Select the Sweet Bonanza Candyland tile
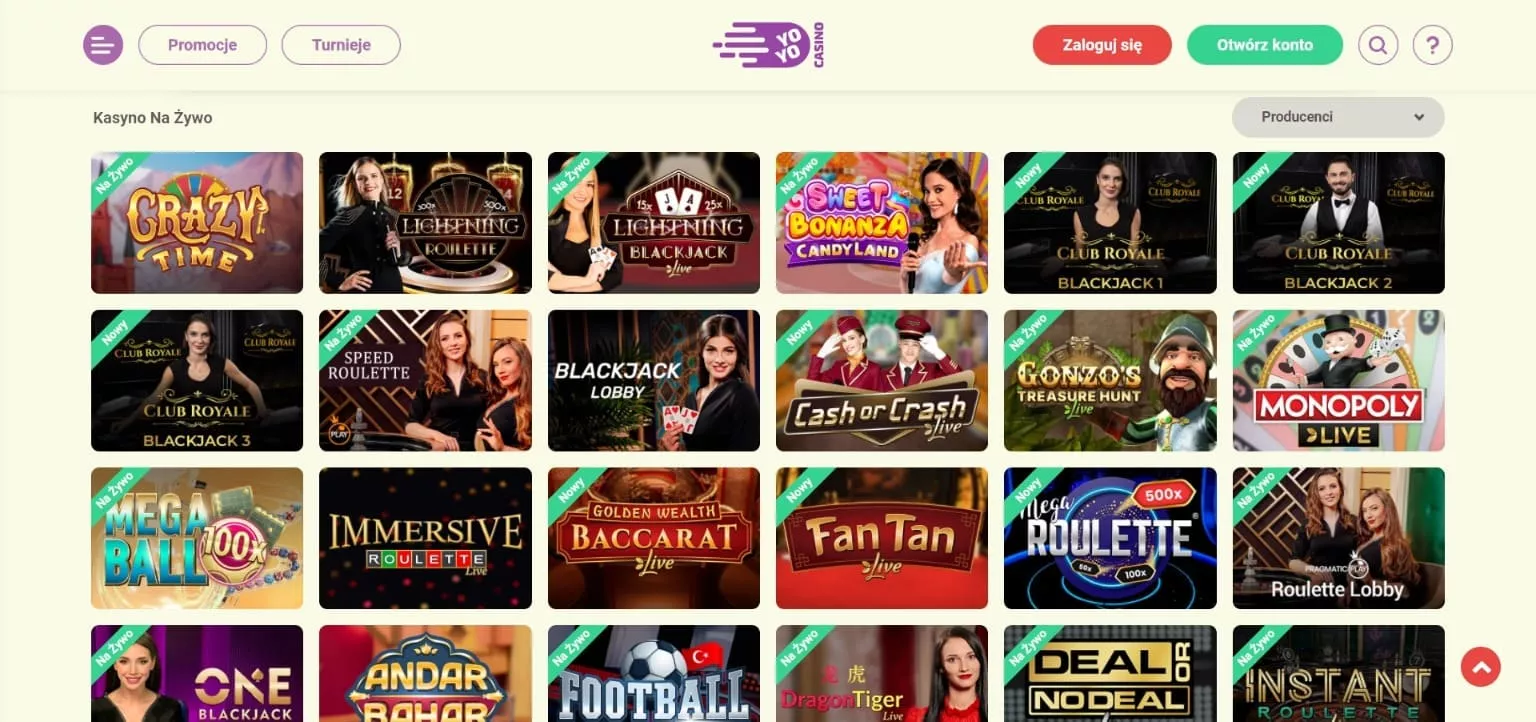 click(x=882, y=223)
